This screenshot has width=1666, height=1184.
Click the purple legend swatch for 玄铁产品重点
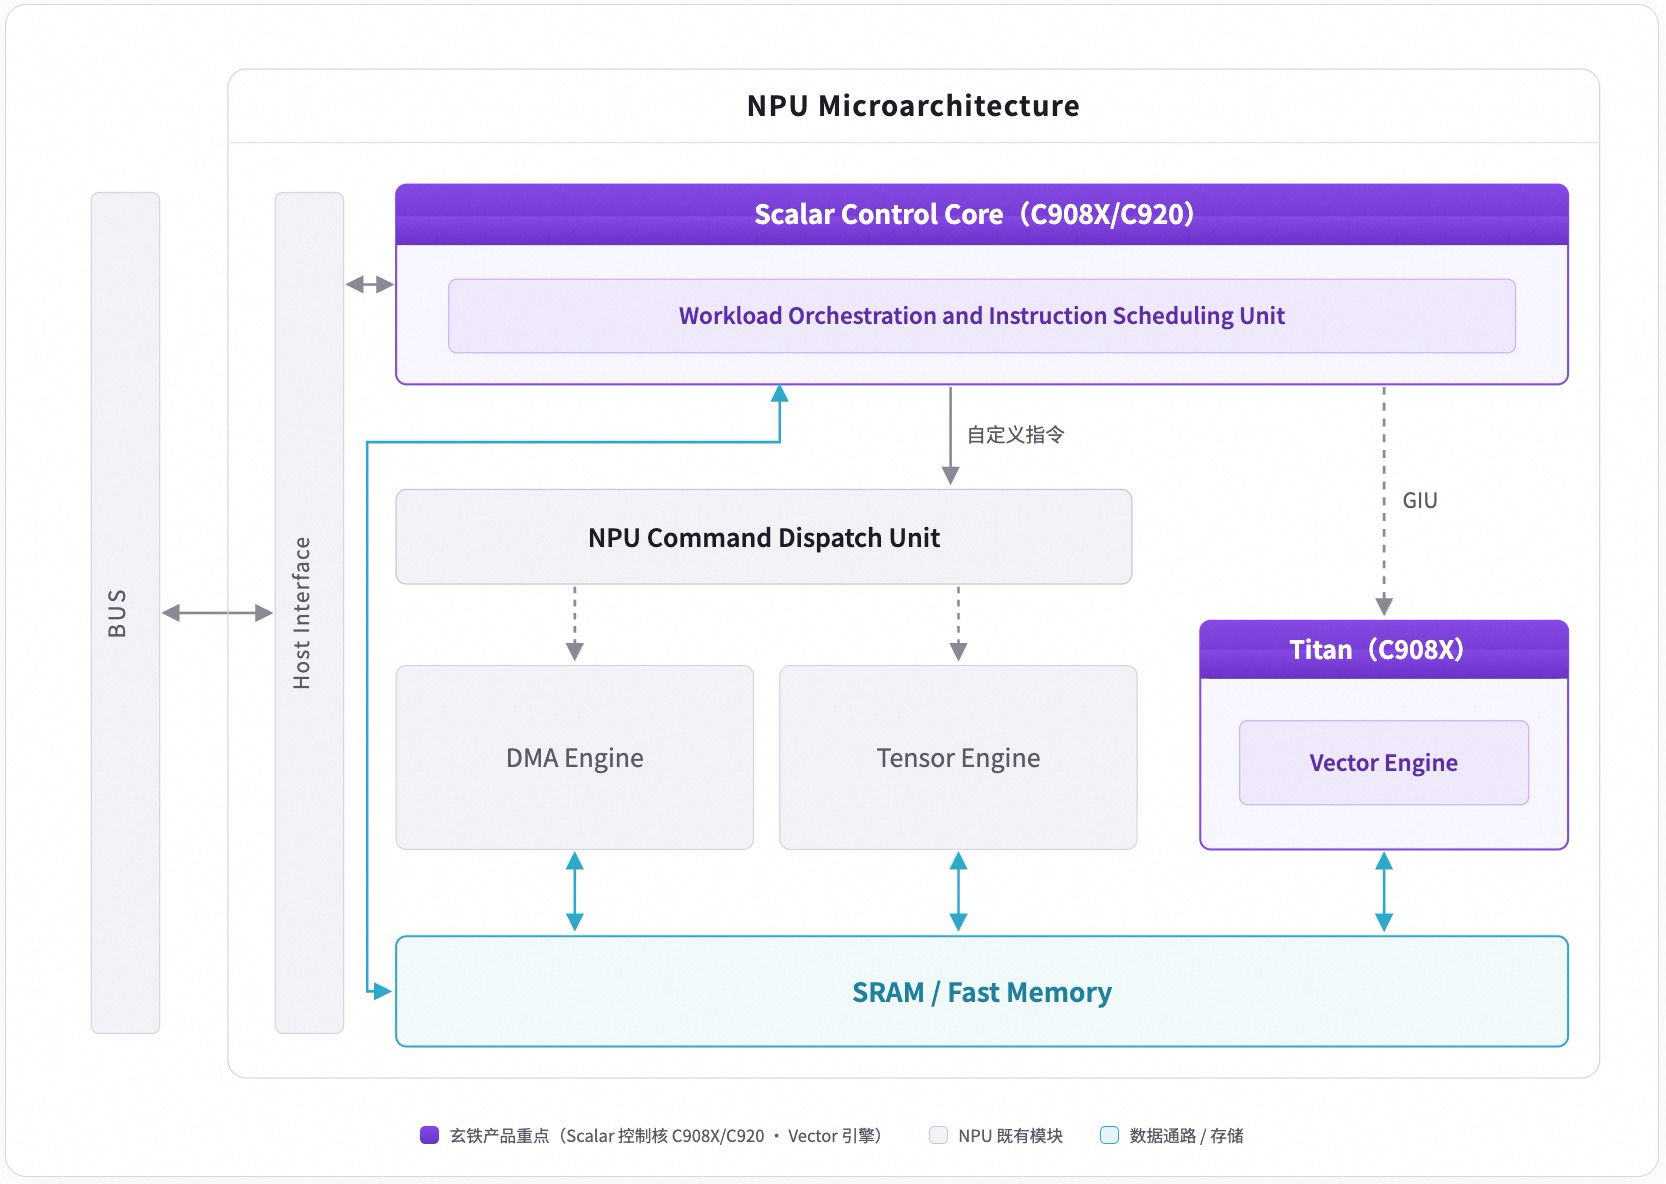pos(429,1135)
